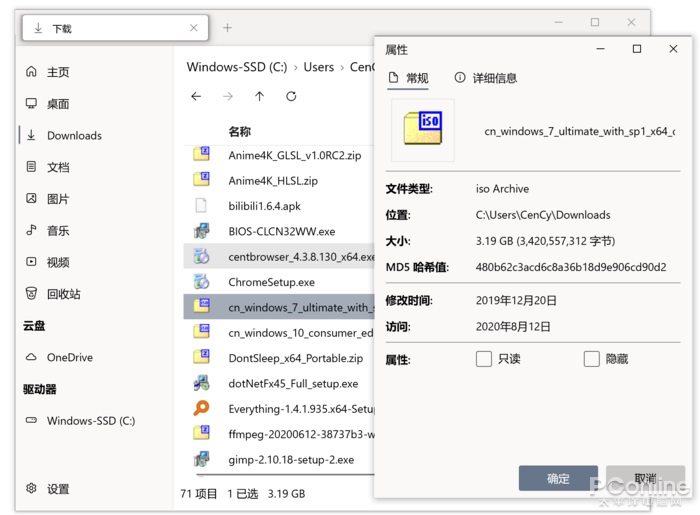
Task: Click Users in the breadcrumb path
Action: coord(319,67)
